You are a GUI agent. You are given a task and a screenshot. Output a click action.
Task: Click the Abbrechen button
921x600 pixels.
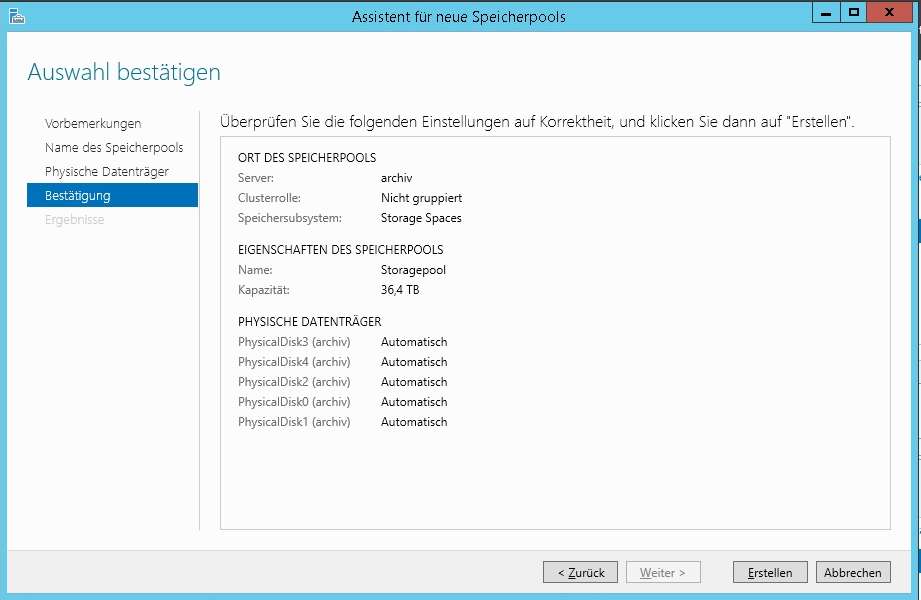pyautogui.click(x=853, y=572)
